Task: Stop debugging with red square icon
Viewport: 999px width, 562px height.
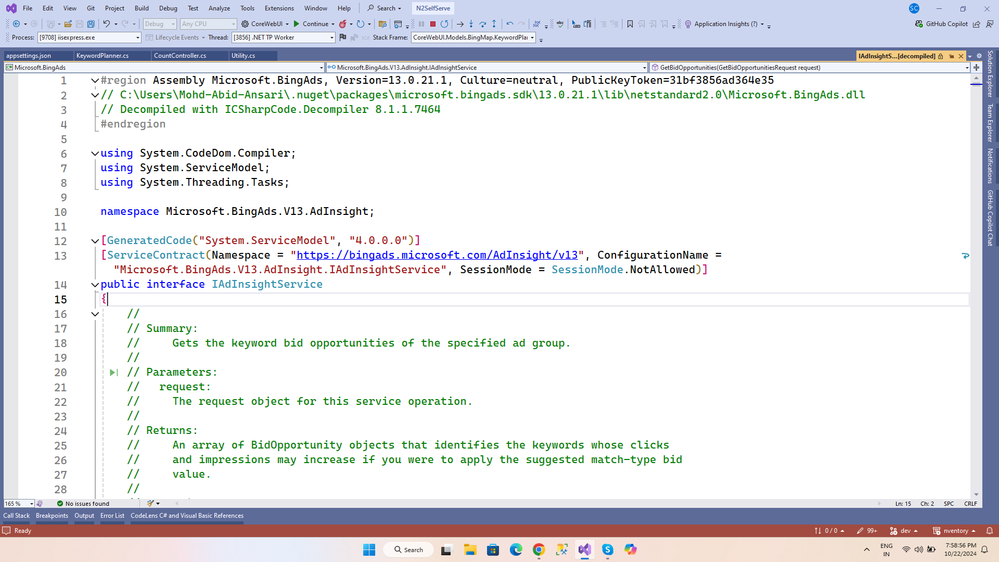Action: click(x=433, y=24)
